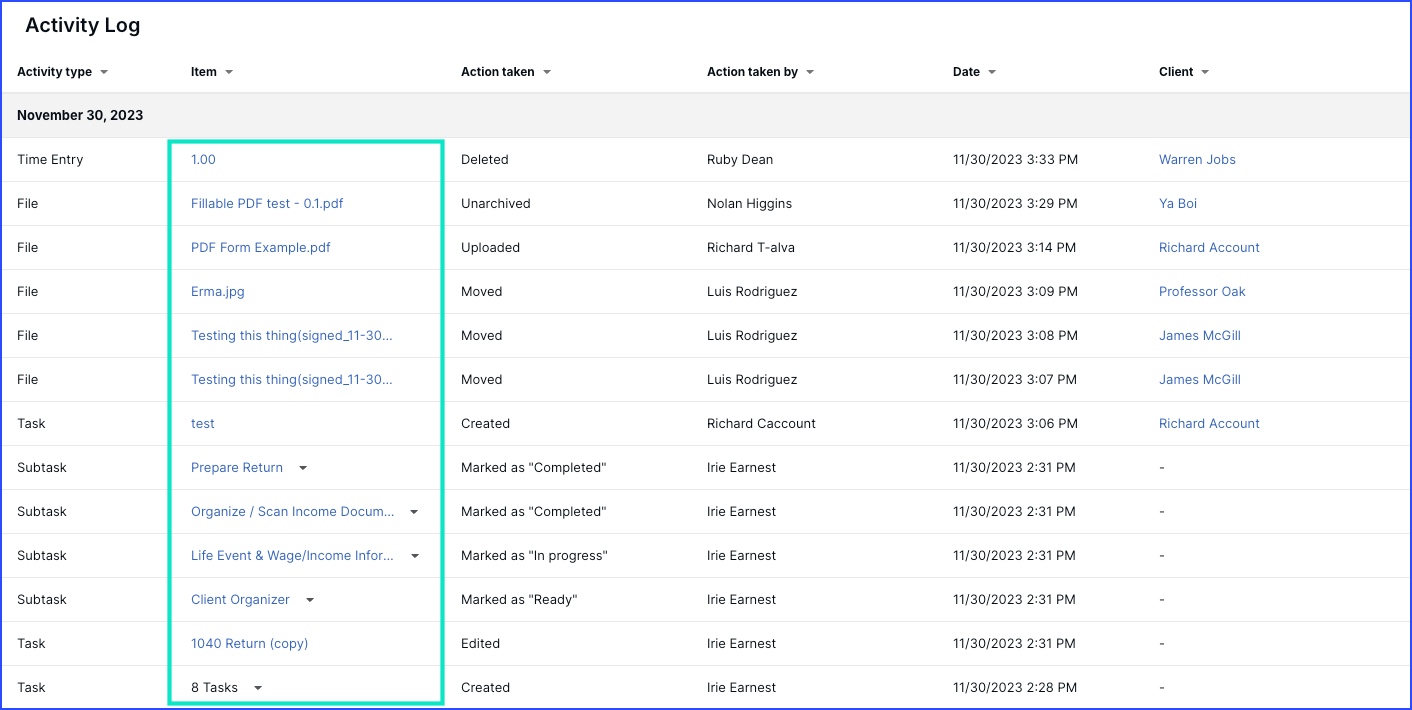Select the Richard T-alva cell

pos(751,248)
